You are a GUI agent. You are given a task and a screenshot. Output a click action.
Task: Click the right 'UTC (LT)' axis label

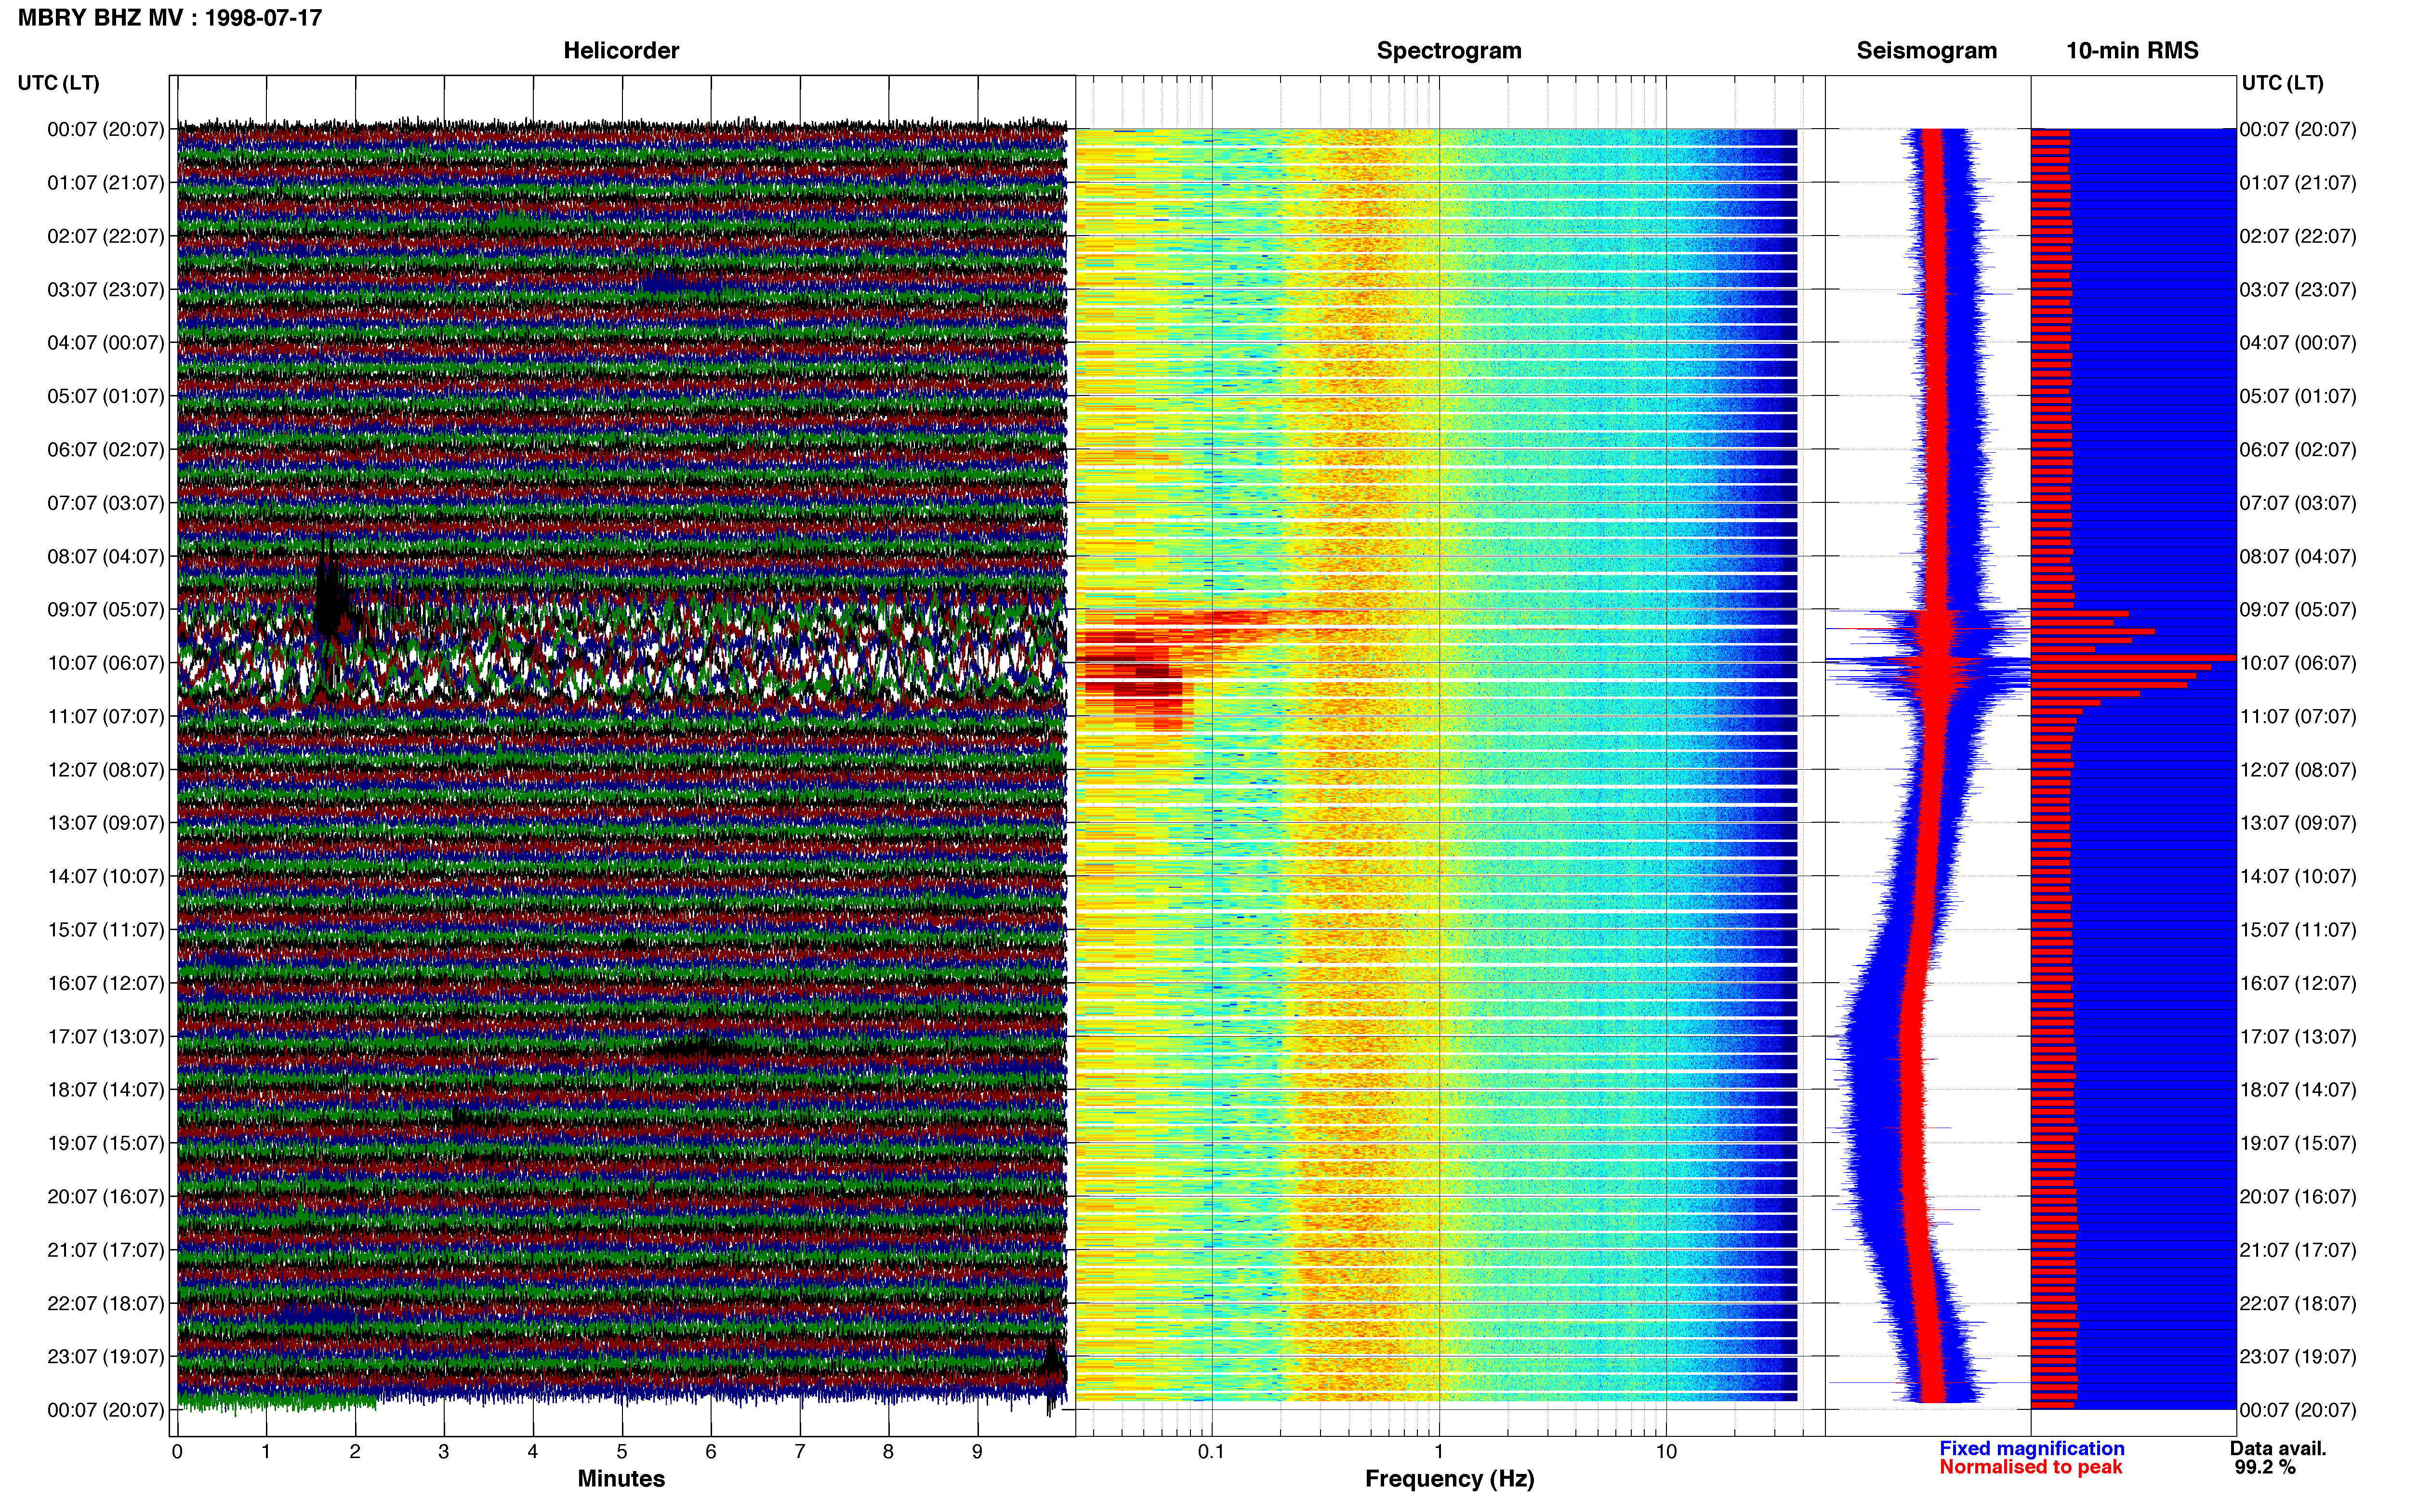coord(2282,83)
